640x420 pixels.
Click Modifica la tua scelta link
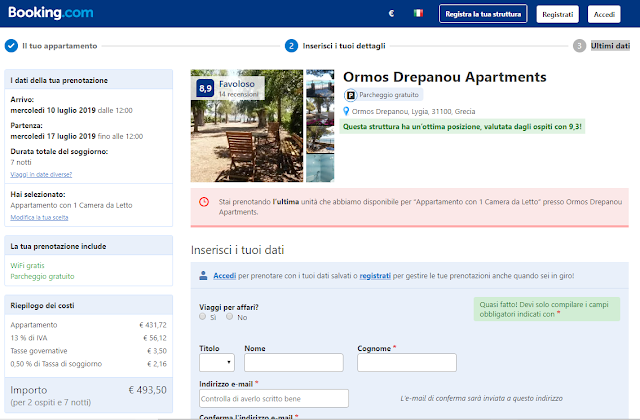click(39, 218)
